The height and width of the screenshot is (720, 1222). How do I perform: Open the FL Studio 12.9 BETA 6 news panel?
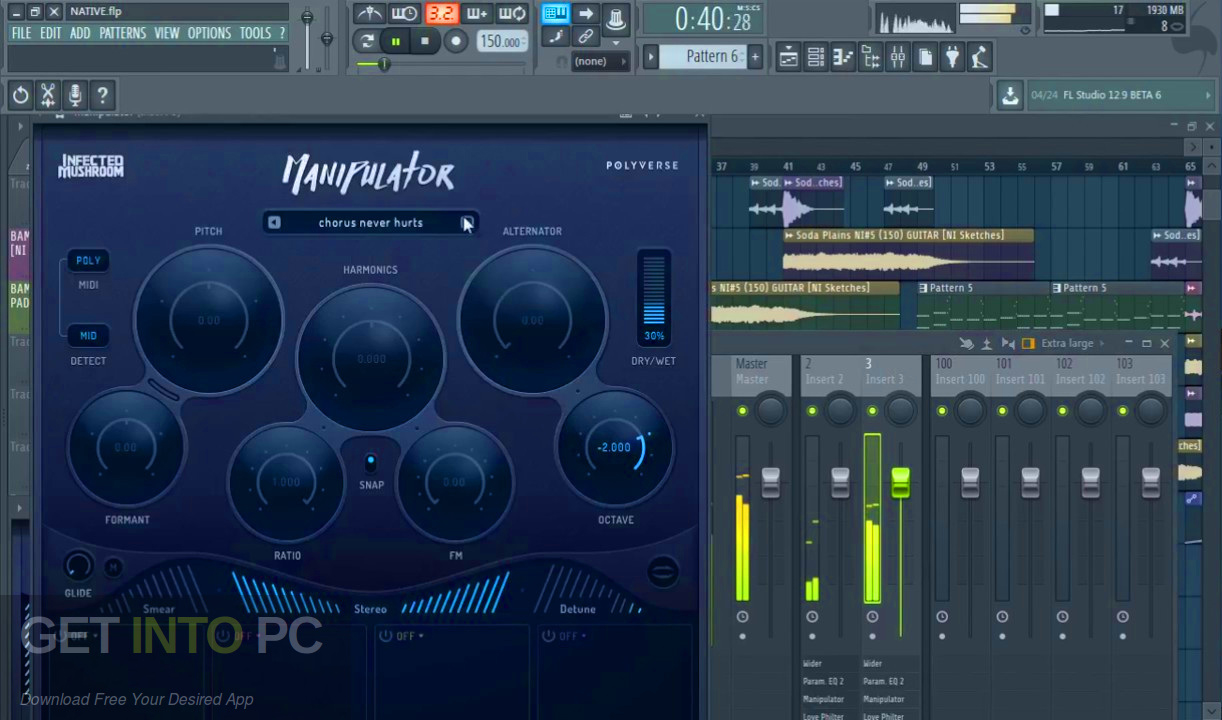click(x=1119, y=96)
